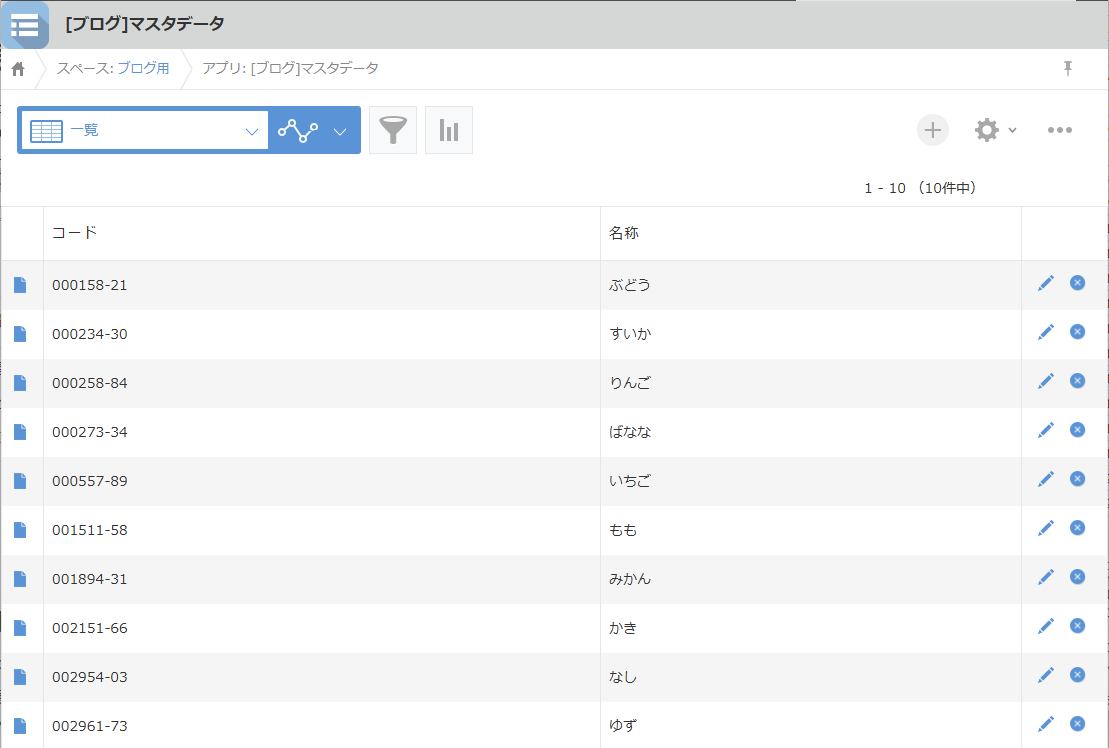
Task: Open record details for 000258-84
Action: click(x=20, y=383)
